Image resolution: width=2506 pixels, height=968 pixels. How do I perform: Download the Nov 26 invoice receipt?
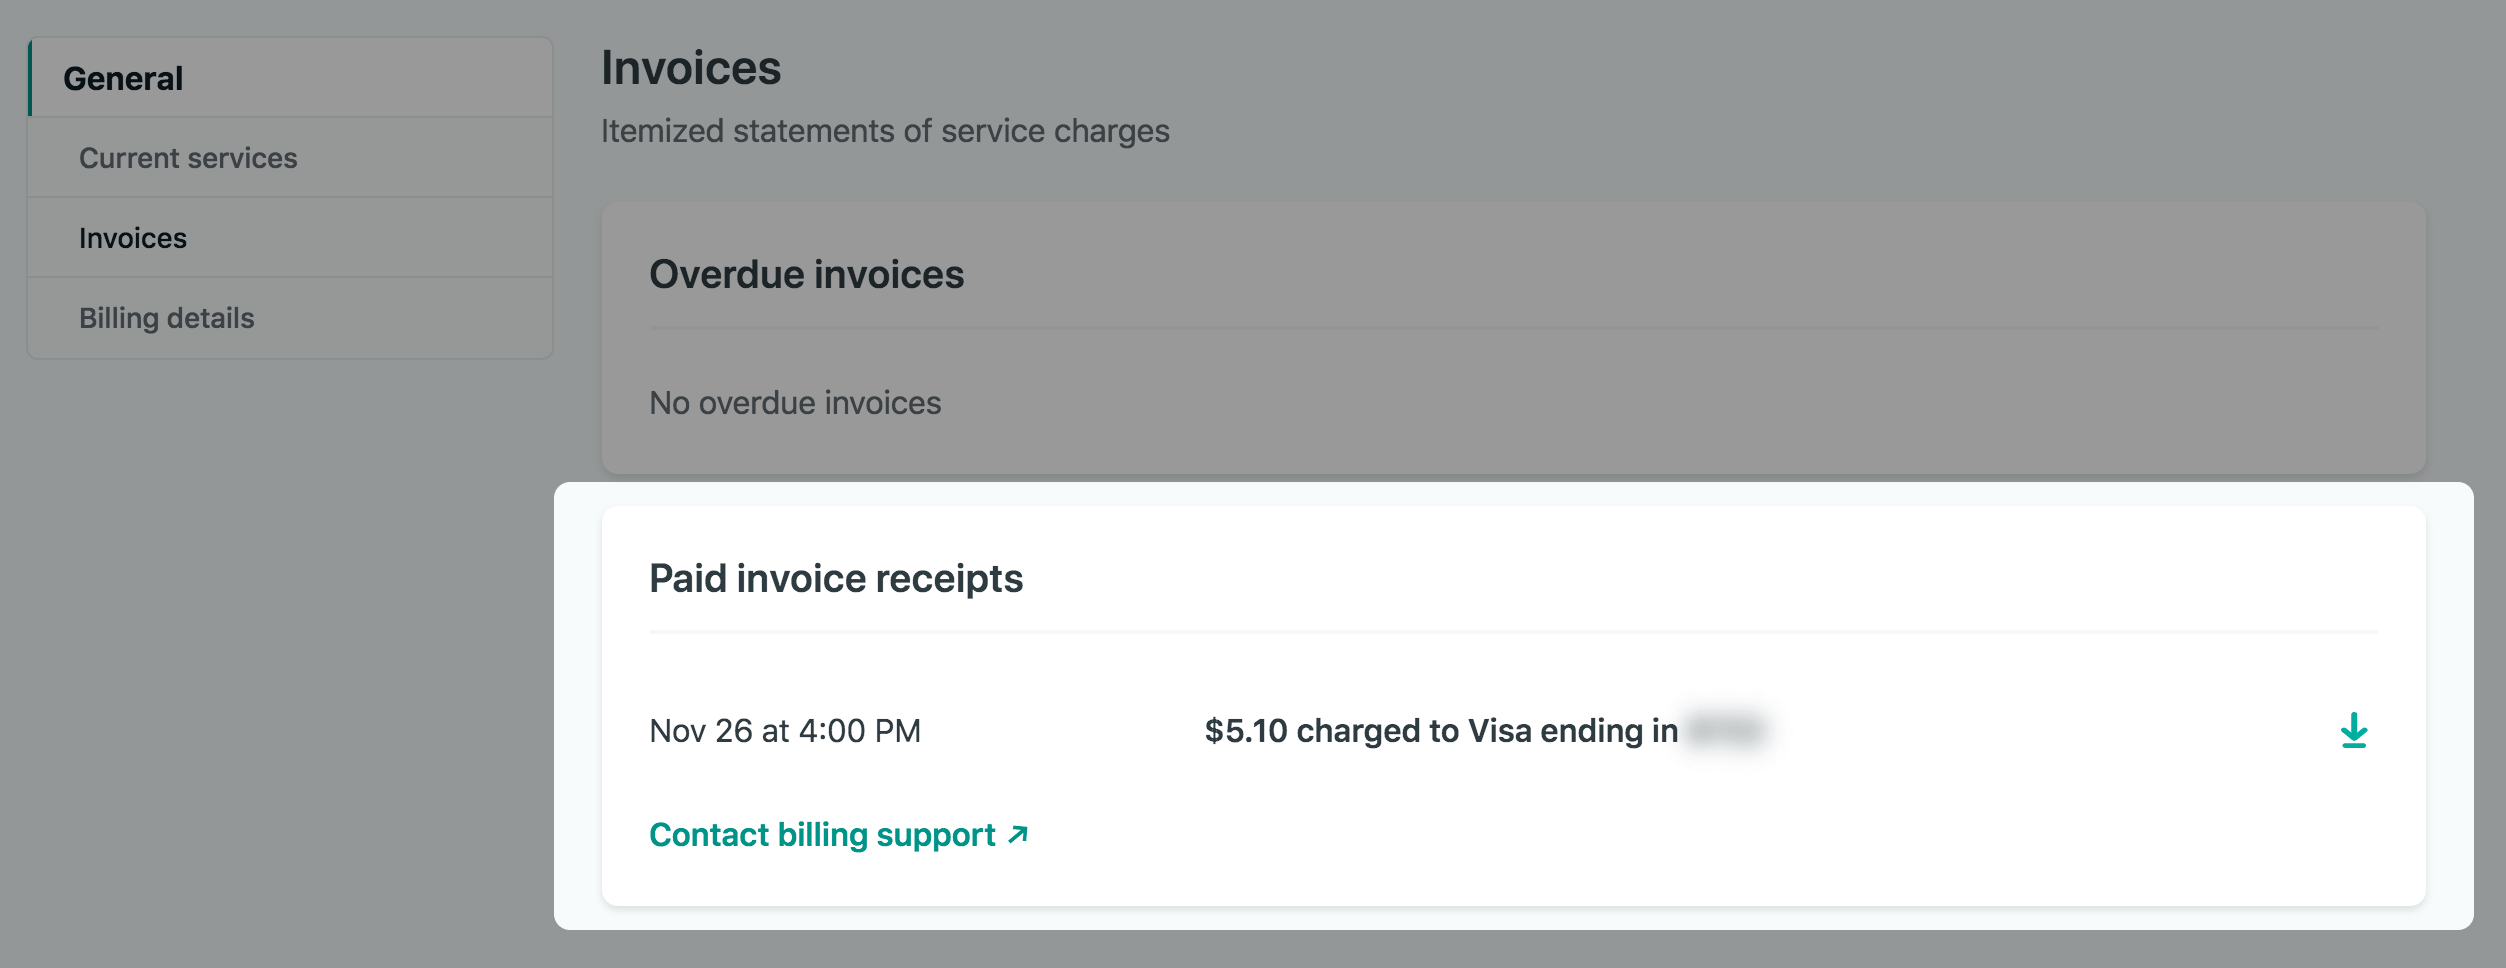pyautogui.click(x=2354, y=731)
